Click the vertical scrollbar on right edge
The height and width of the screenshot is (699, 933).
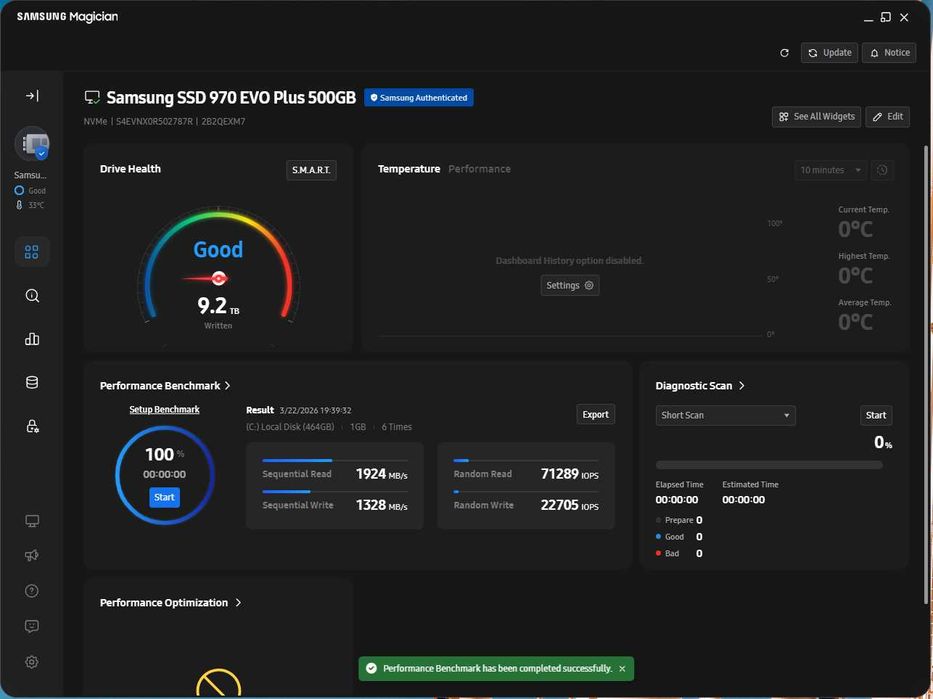pyautogui.click(x=926, y=375)
